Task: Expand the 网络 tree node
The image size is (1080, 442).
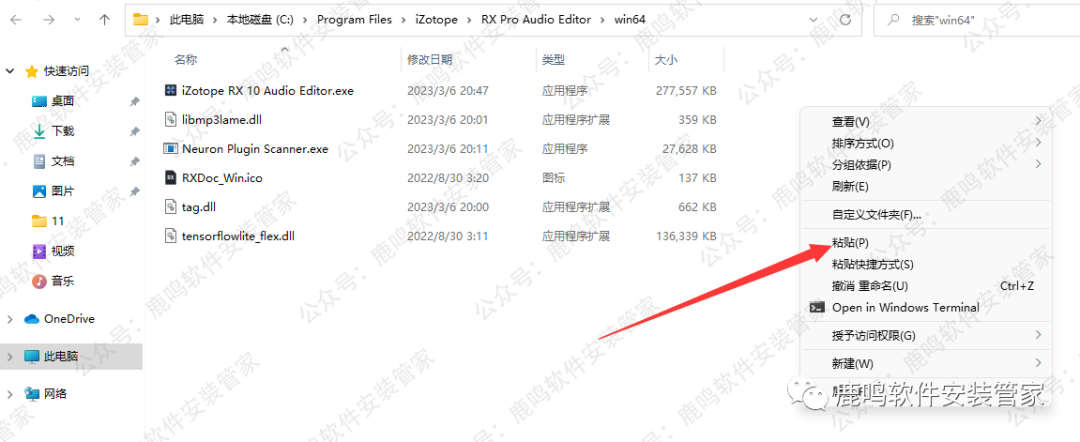Action: [10, 394]
